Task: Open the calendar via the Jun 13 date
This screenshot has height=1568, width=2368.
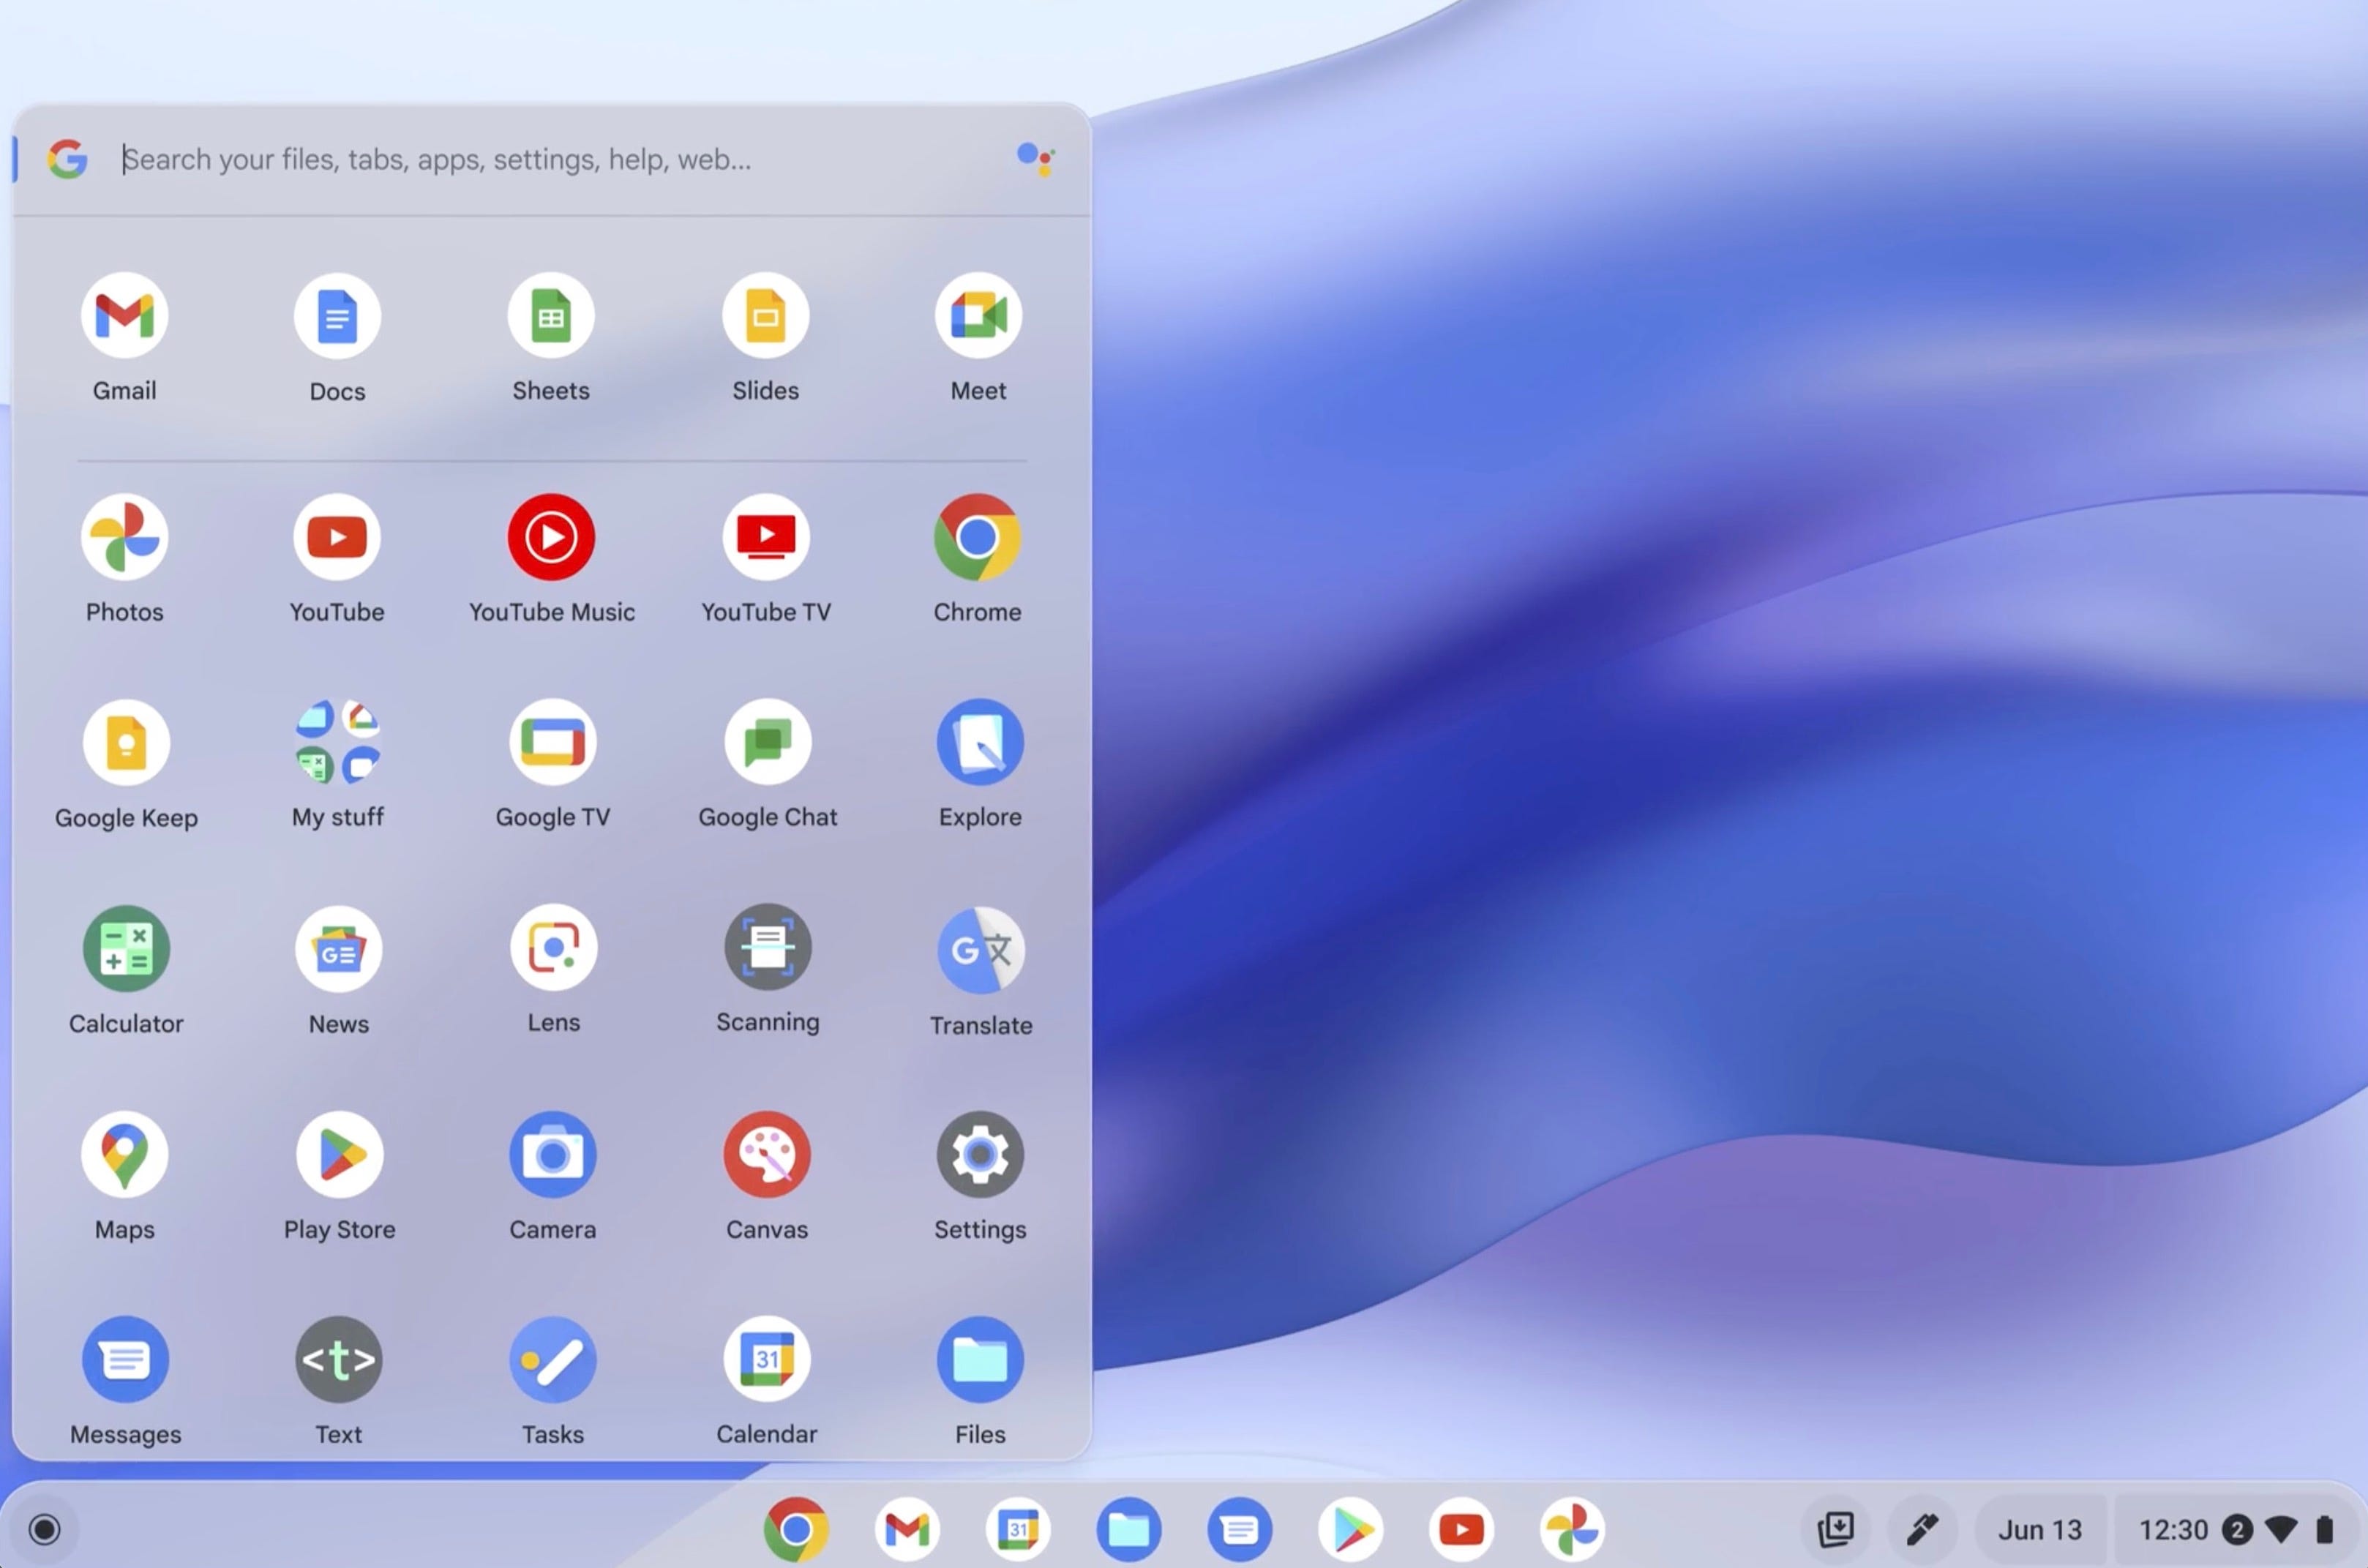Action: pos(2040,1530)
